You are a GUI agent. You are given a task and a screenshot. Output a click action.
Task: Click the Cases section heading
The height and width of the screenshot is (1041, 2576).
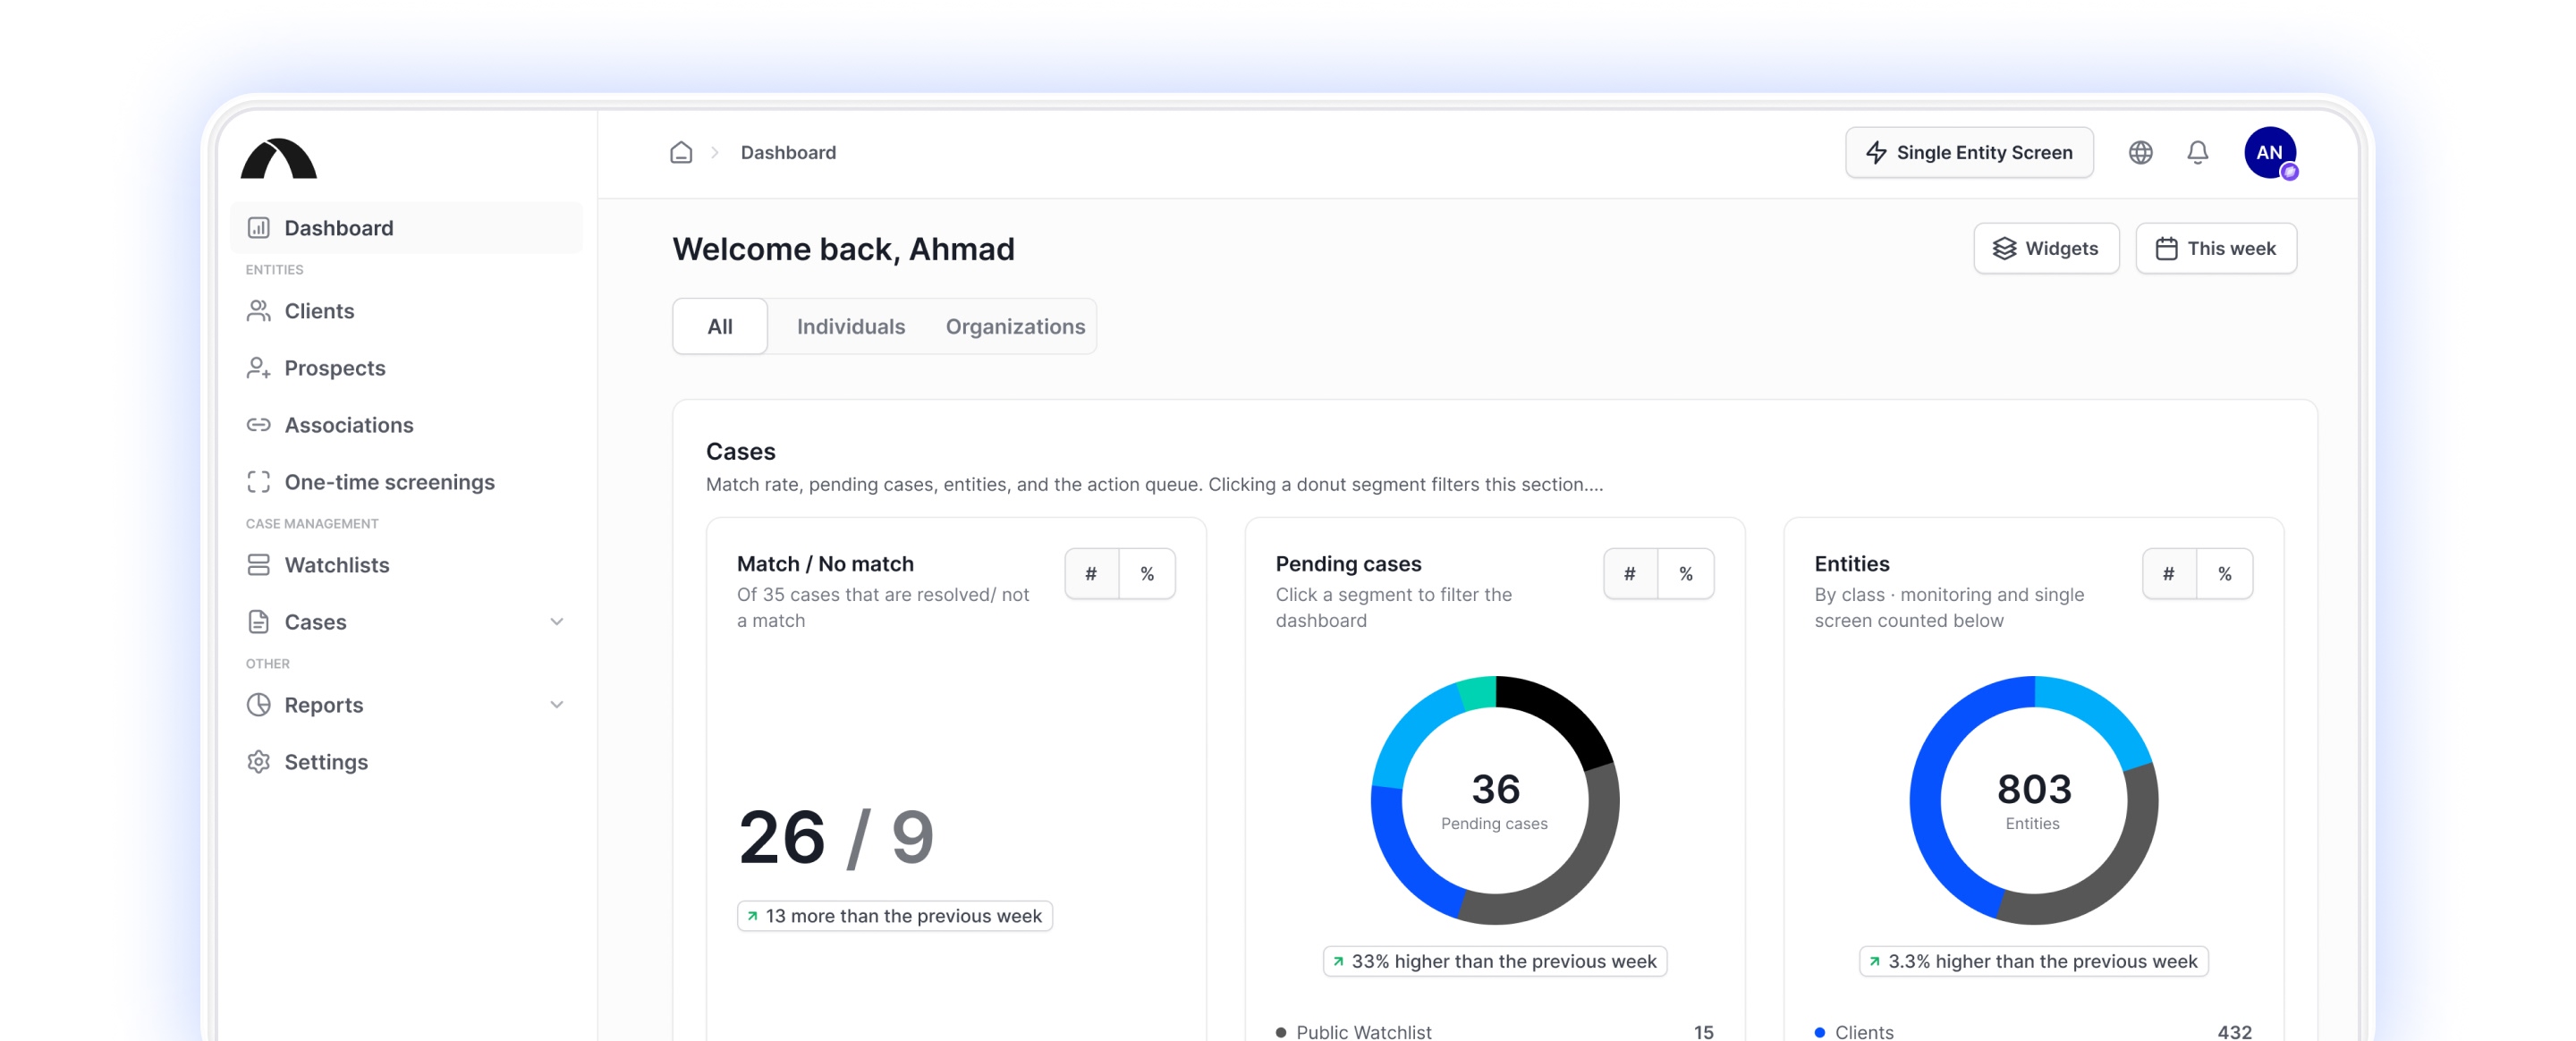pyautogui.click(x=740, y=451)
